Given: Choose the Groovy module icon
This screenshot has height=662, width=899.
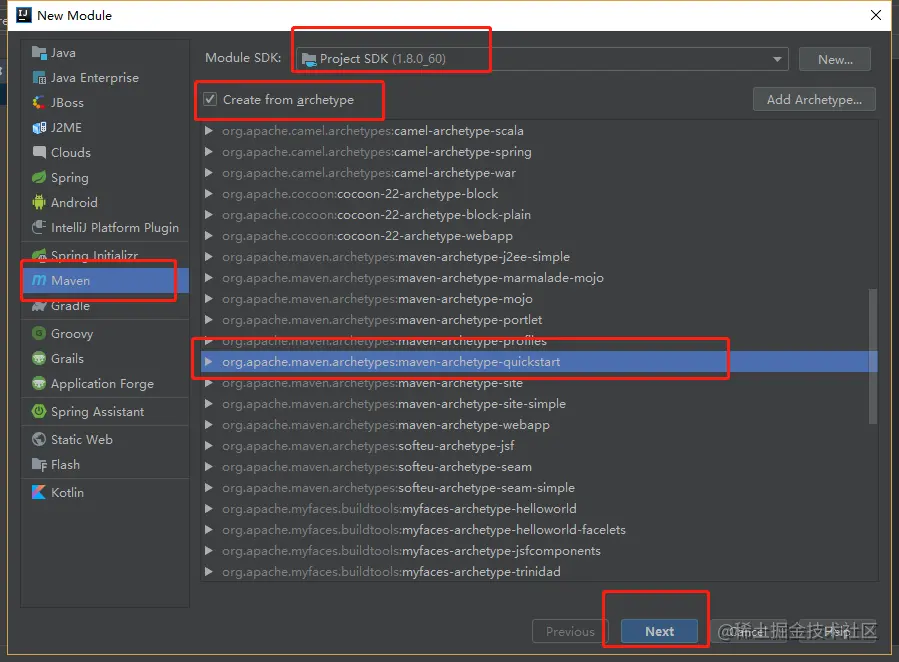Looking at the screenshot, I should point(39,334).
